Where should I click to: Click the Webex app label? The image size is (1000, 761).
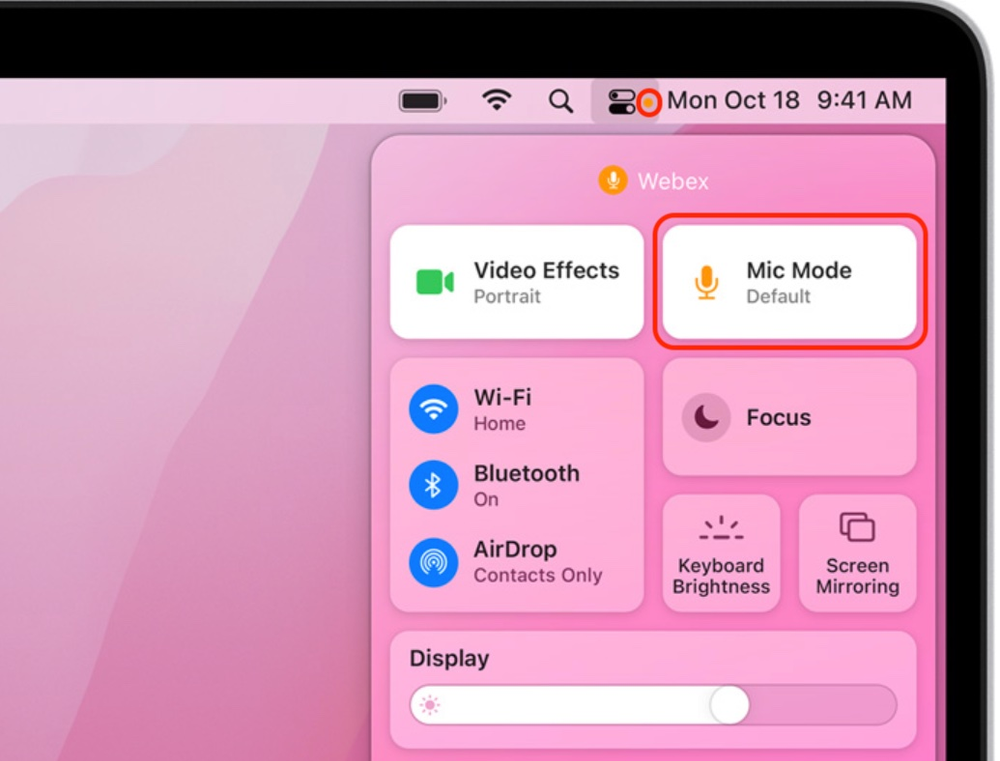coord(673,181)
